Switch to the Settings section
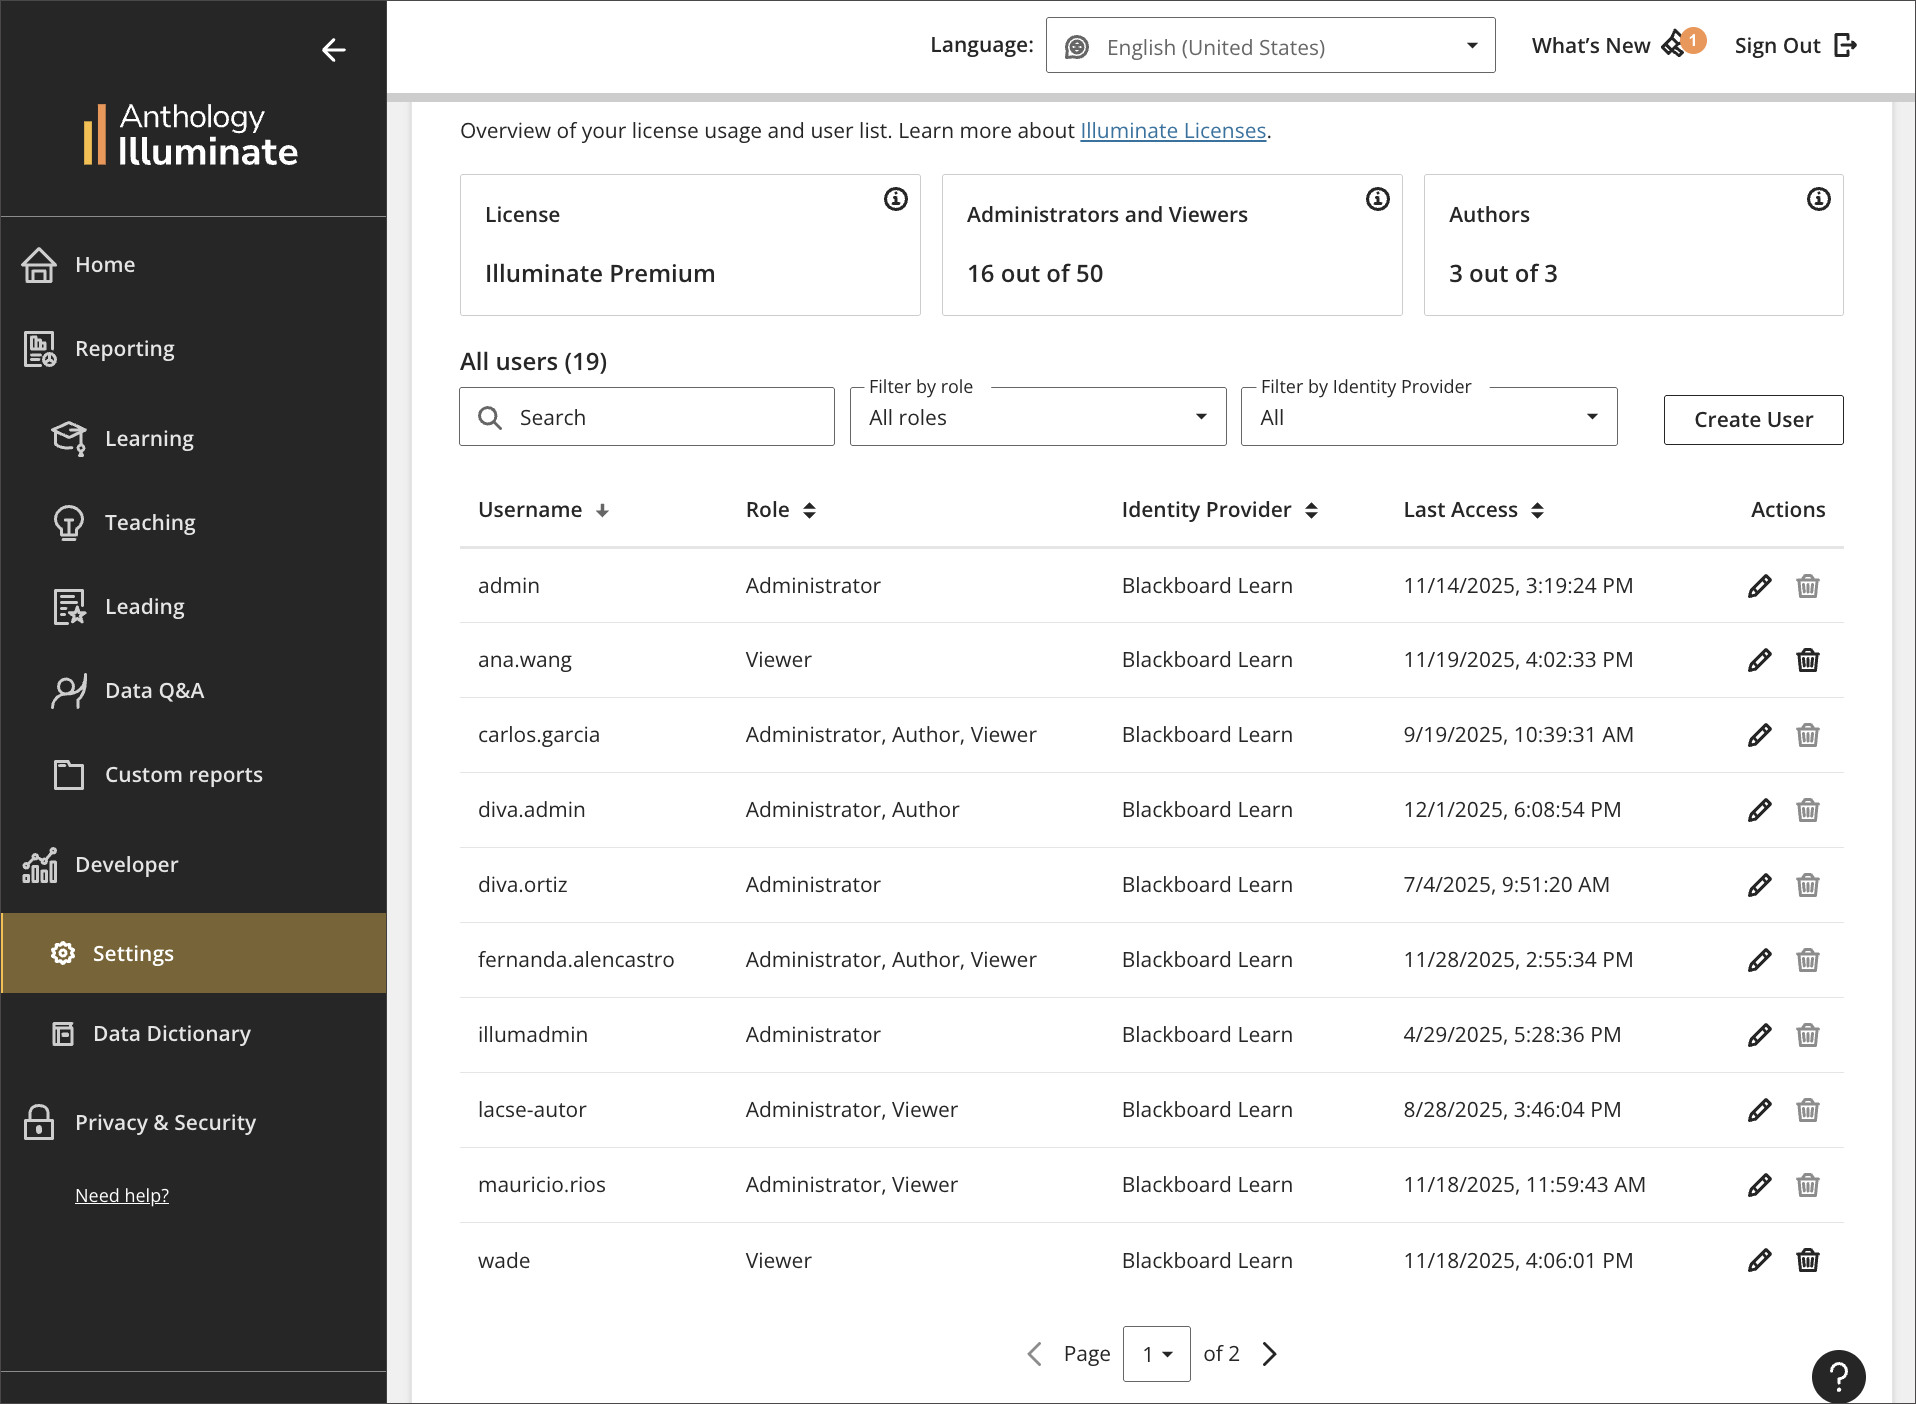This screenshot has height=1404, width=1916. click(133, 952)
